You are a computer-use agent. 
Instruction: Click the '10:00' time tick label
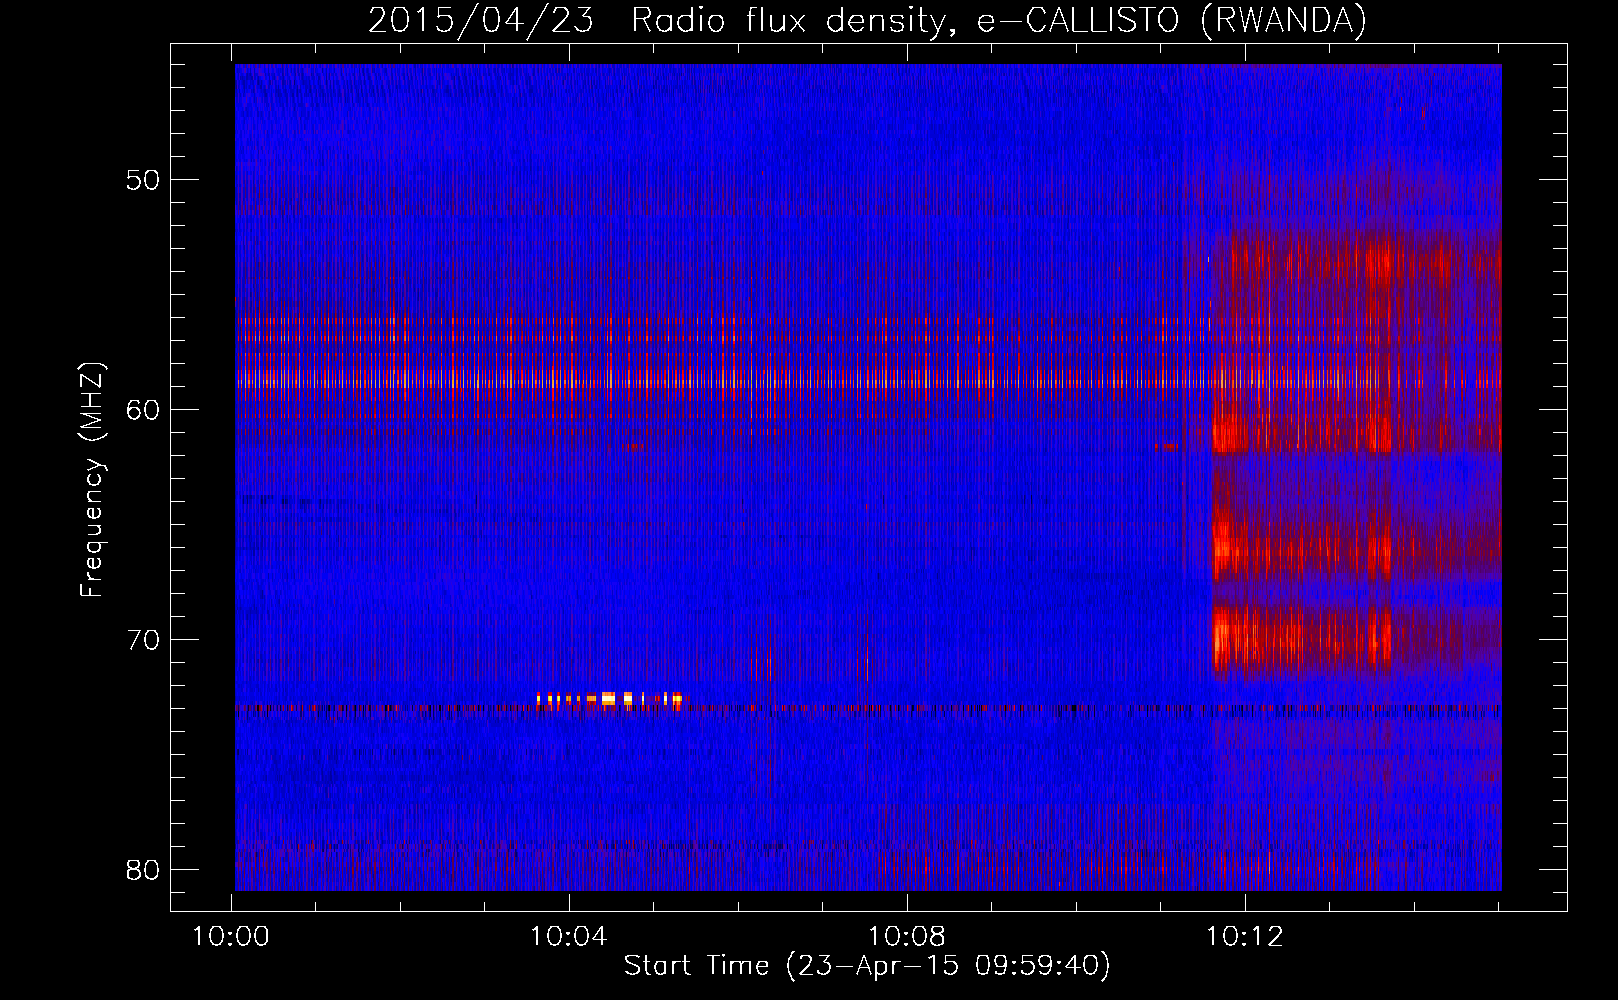232,937
